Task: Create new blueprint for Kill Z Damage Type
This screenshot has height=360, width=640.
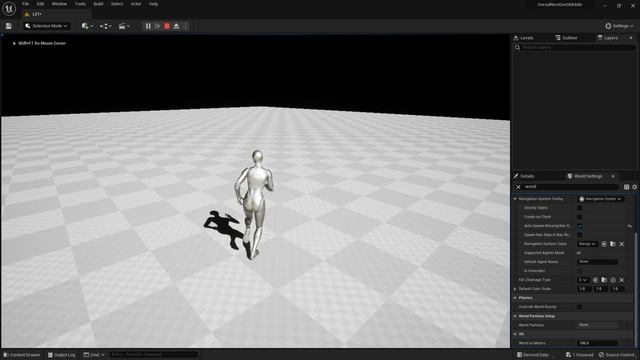Action: pos(613,280)
